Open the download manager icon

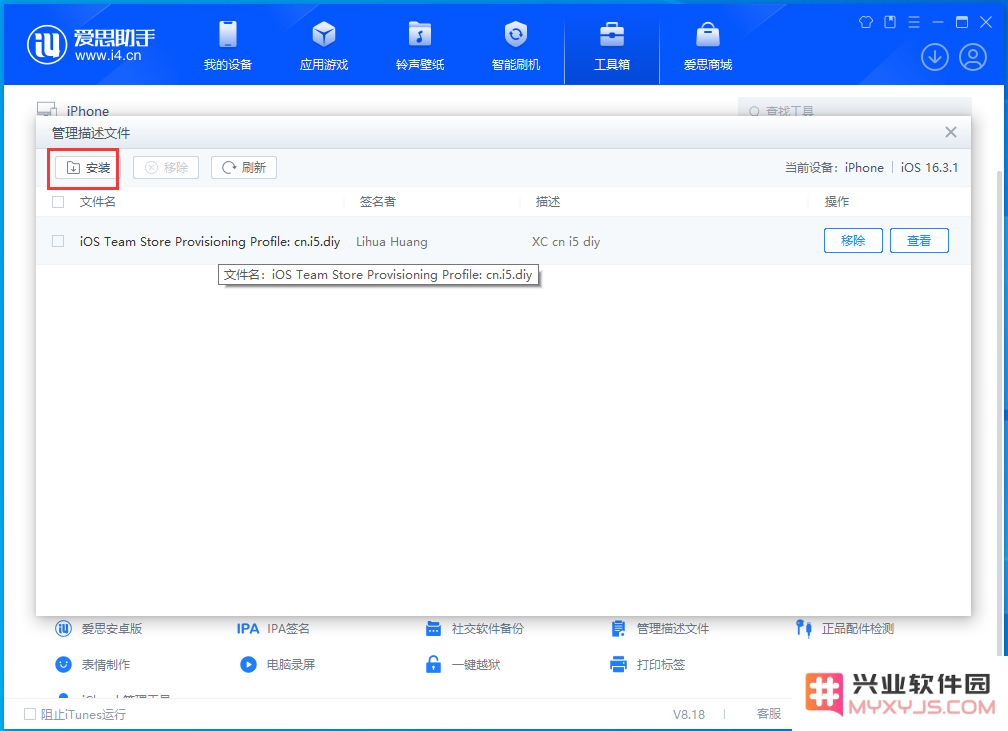click(935, 57)
